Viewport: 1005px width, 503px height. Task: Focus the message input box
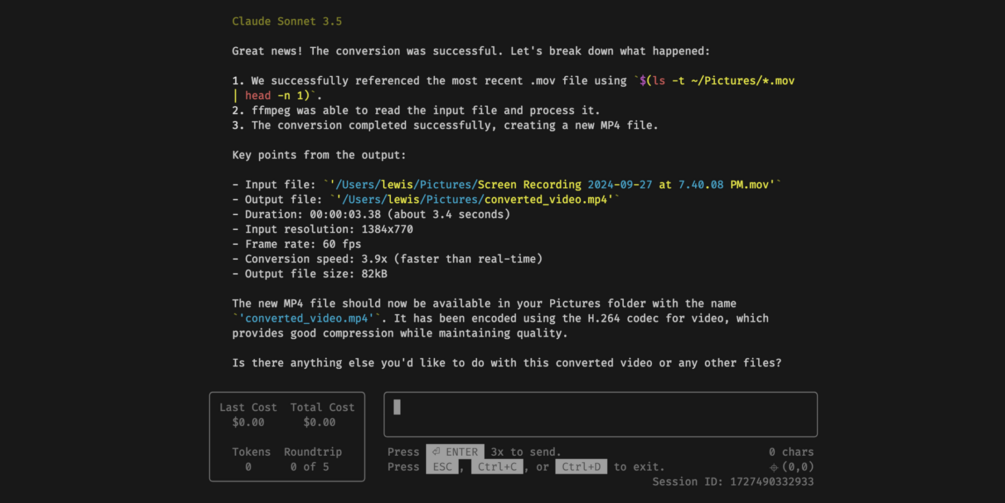tap(600, 414)
